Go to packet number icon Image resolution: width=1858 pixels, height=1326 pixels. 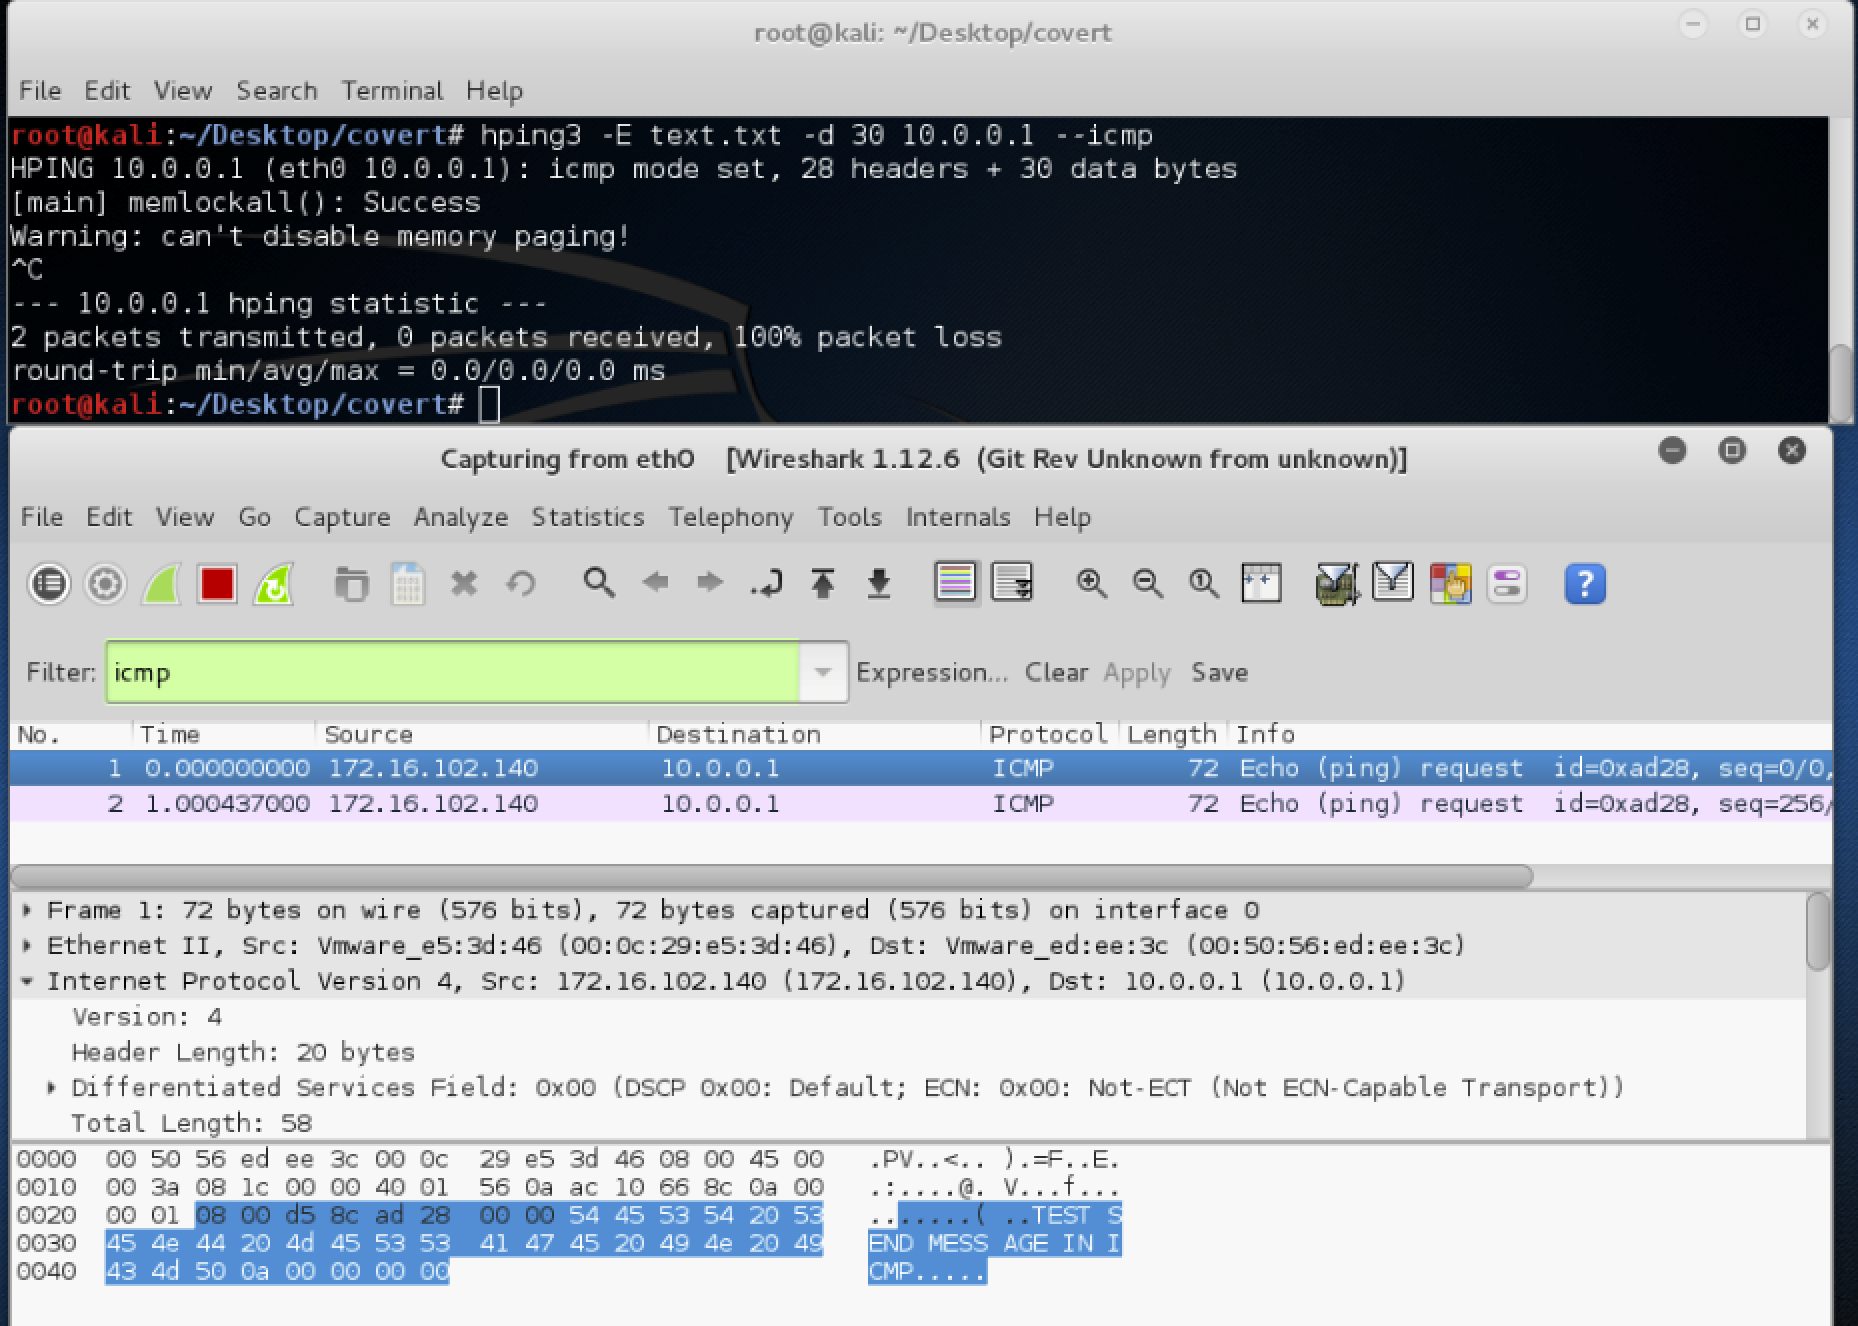click(766, 583)
